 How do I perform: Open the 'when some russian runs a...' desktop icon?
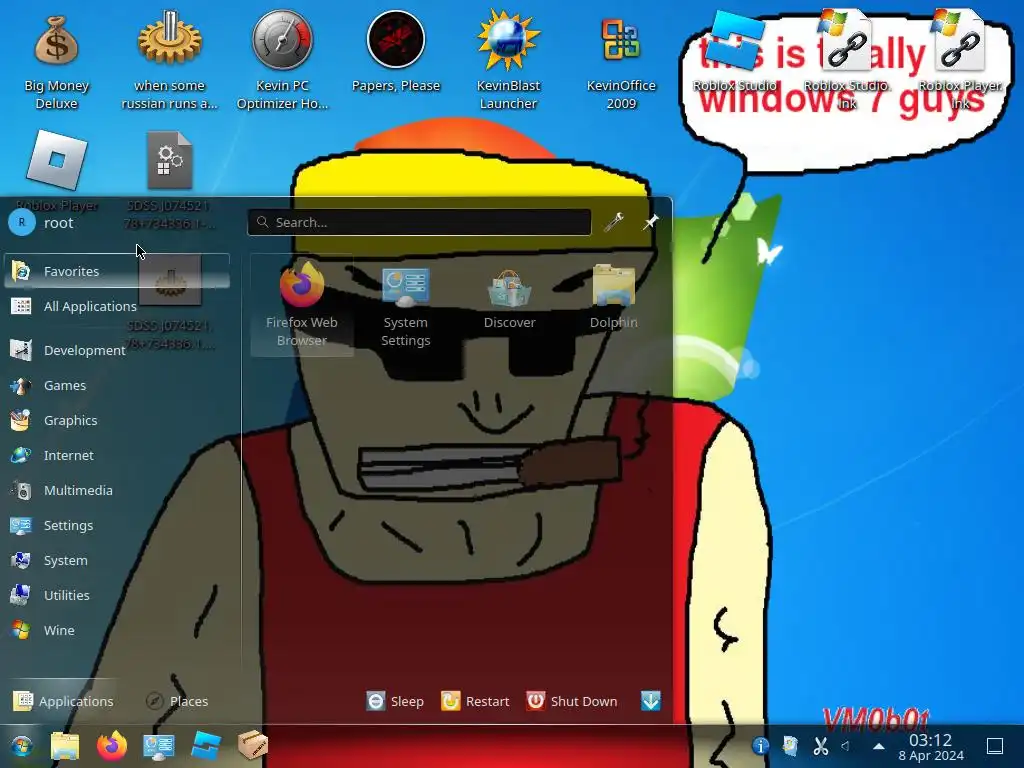point(169,61)
